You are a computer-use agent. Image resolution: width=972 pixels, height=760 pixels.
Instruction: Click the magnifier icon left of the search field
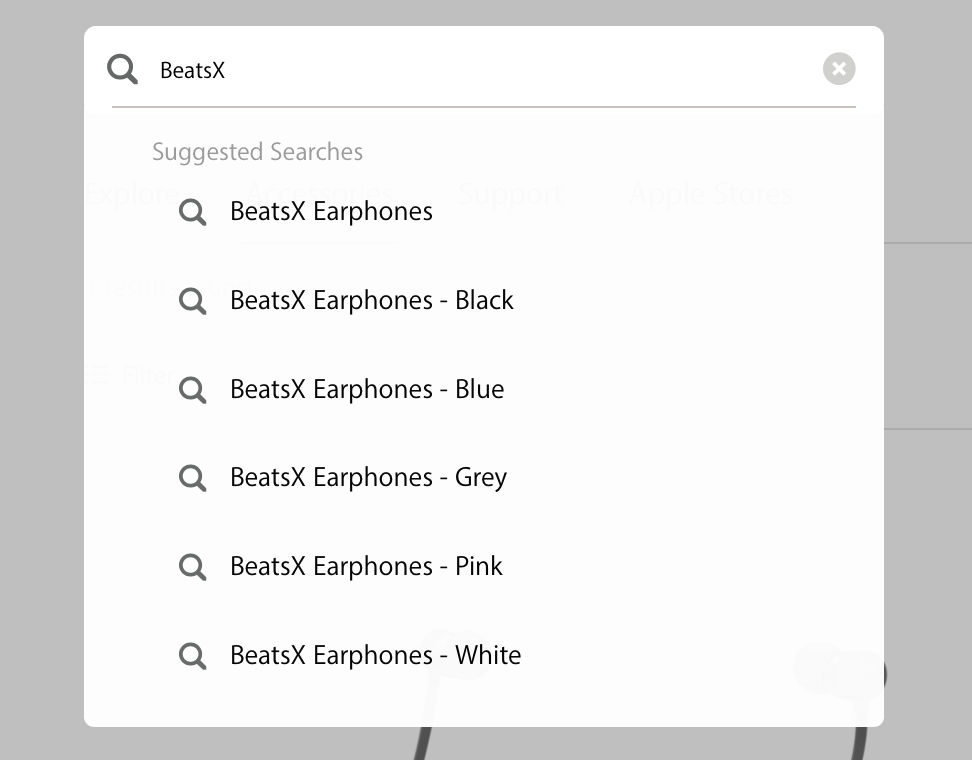123,69
